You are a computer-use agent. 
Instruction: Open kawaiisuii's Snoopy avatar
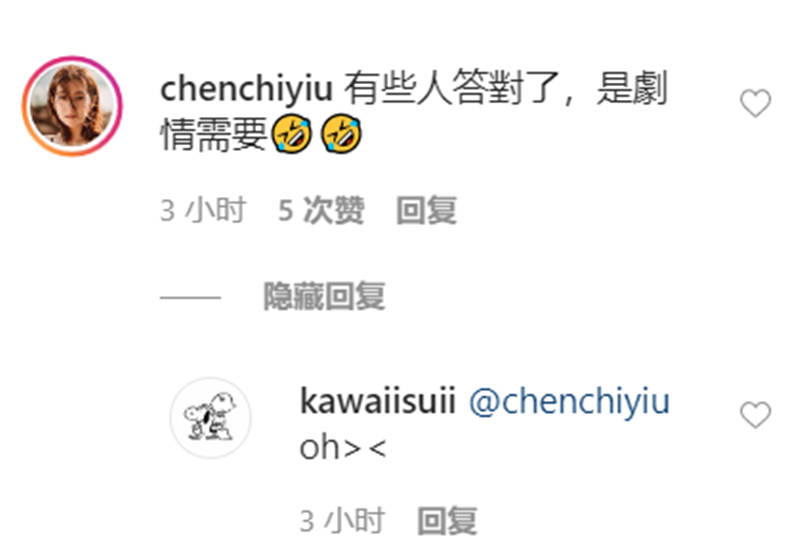click(x=211, y=418)
